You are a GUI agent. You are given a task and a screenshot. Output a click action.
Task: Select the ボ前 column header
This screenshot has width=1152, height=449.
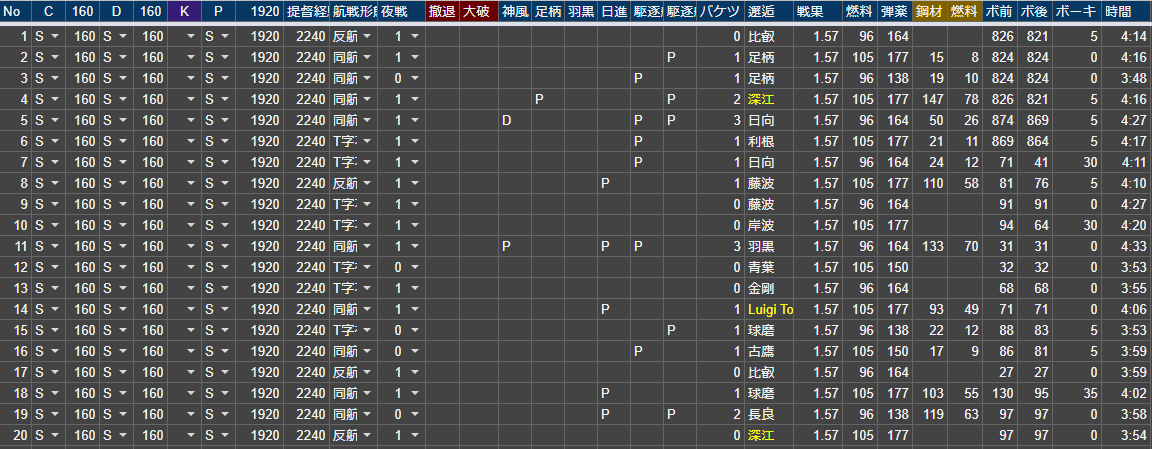[998, 11]
